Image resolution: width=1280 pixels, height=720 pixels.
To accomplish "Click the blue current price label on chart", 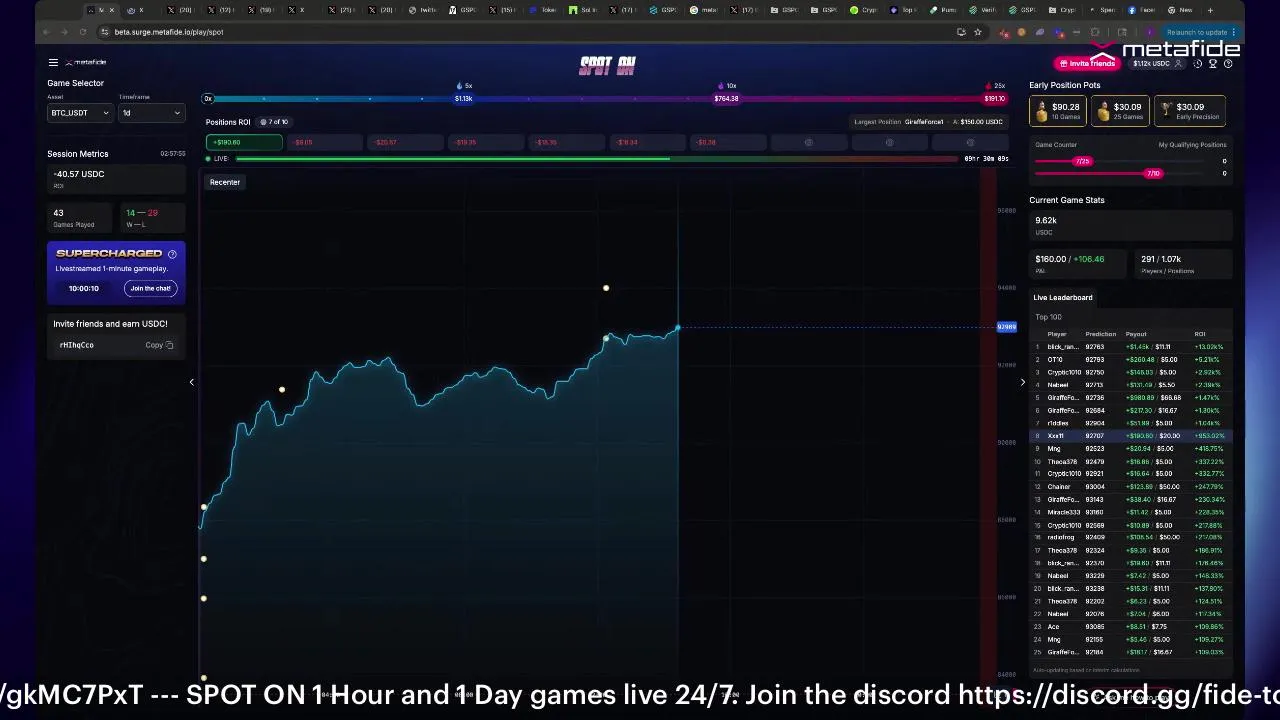I will (1006, 327).
